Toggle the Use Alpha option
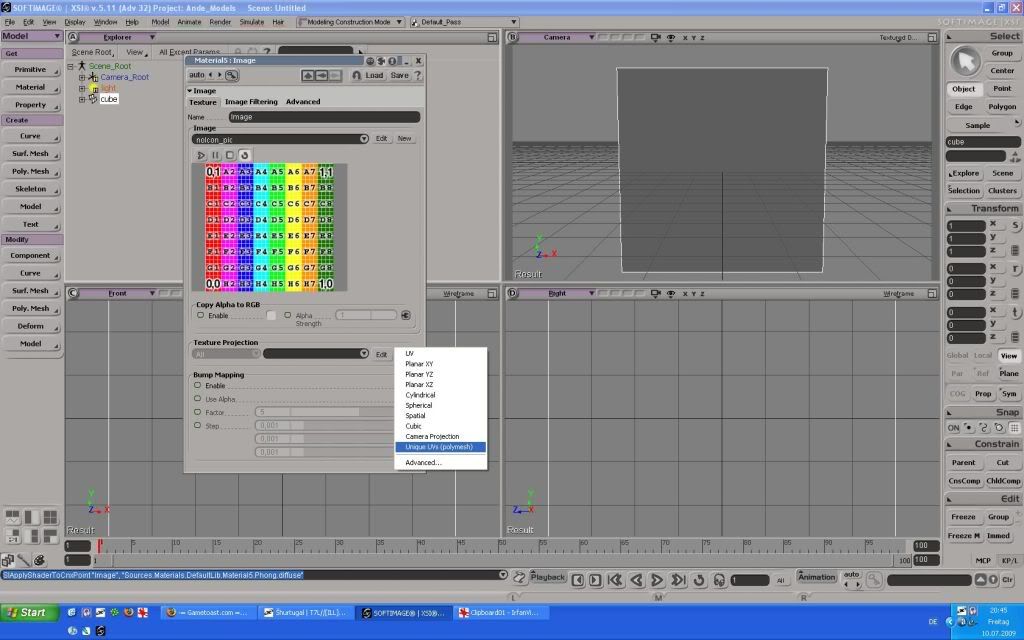Viewport: 1024px width, 640px height. click(198, 399)
